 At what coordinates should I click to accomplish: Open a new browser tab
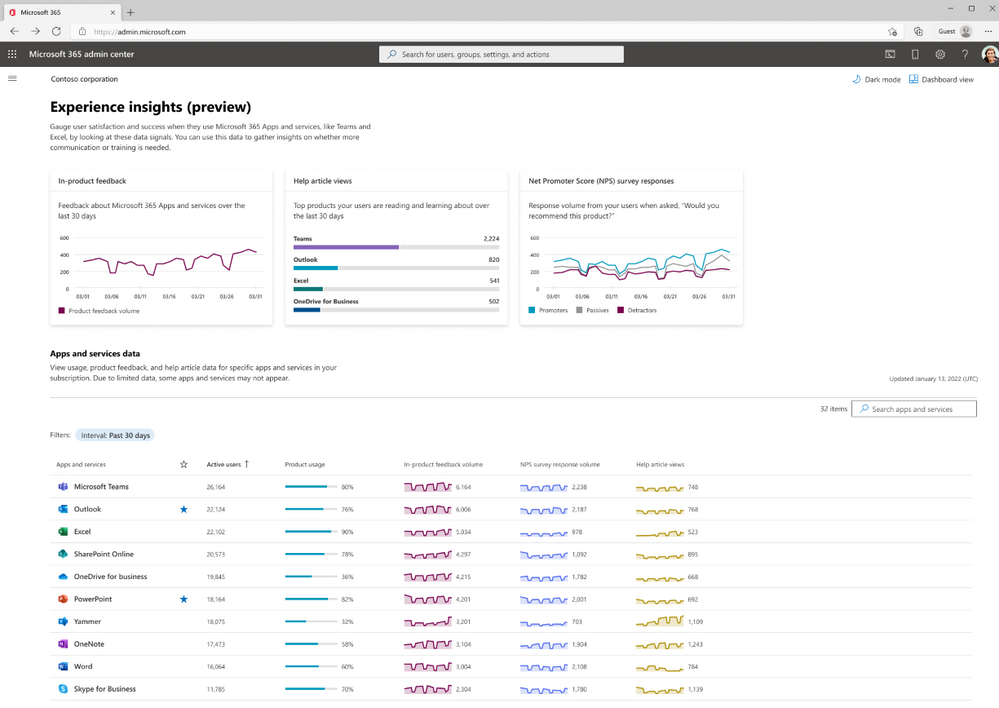pos(131,12)
